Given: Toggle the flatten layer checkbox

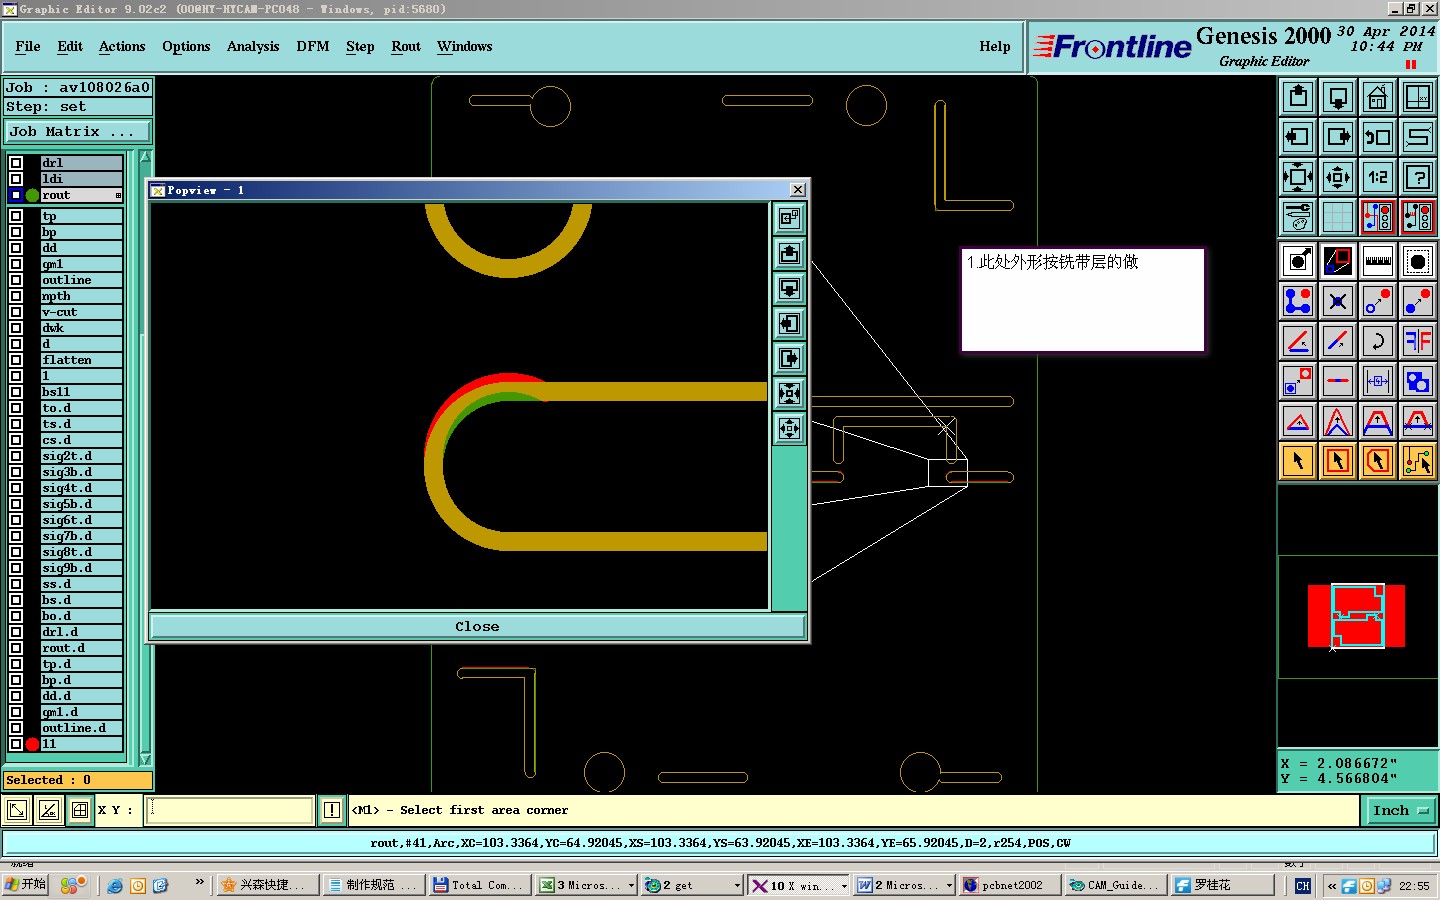Looking at the screenshot, I should click(16, 360).
